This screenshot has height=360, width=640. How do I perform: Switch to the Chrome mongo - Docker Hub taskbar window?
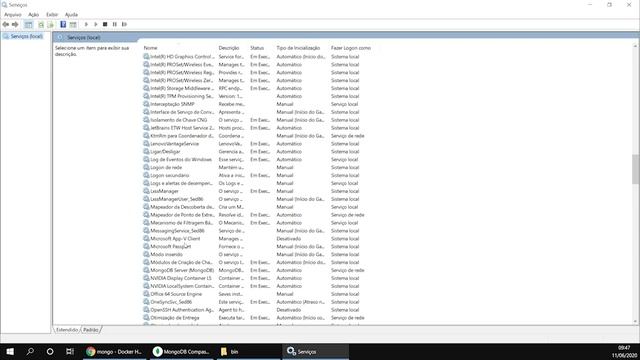click(x=115, y=351)
